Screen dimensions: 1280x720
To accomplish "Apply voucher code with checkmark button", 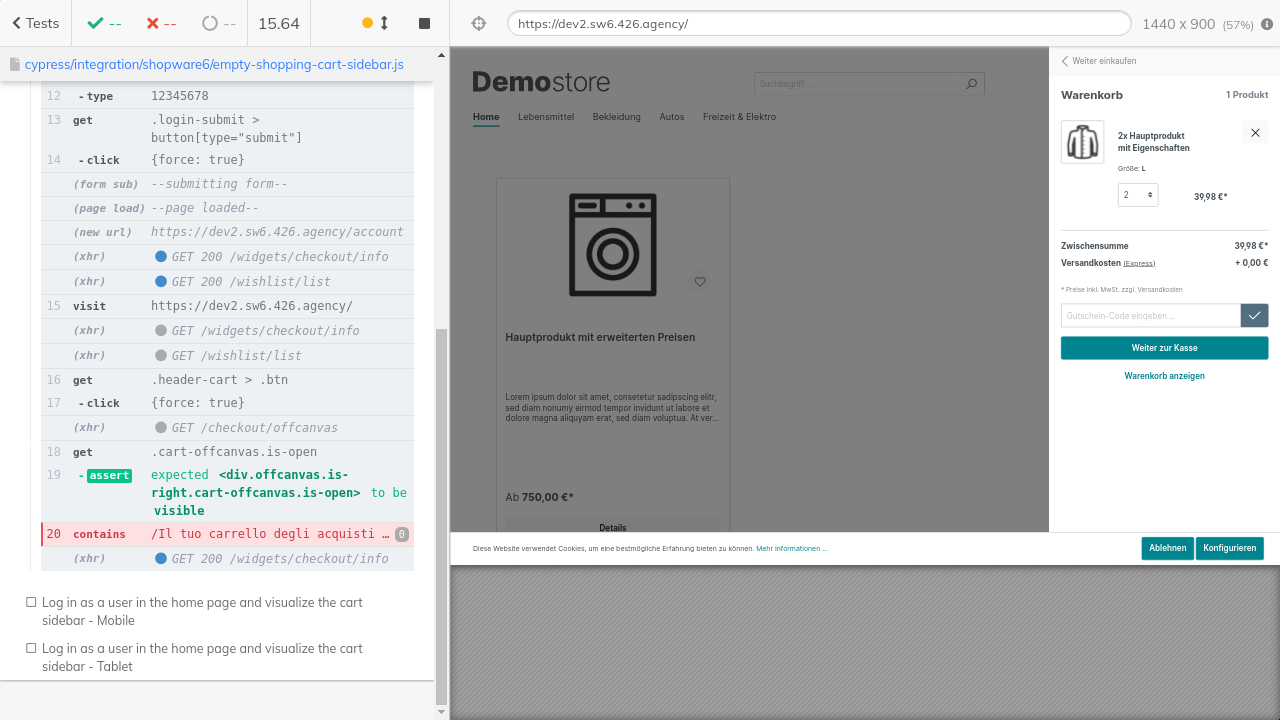I will tap(1254, 316).
